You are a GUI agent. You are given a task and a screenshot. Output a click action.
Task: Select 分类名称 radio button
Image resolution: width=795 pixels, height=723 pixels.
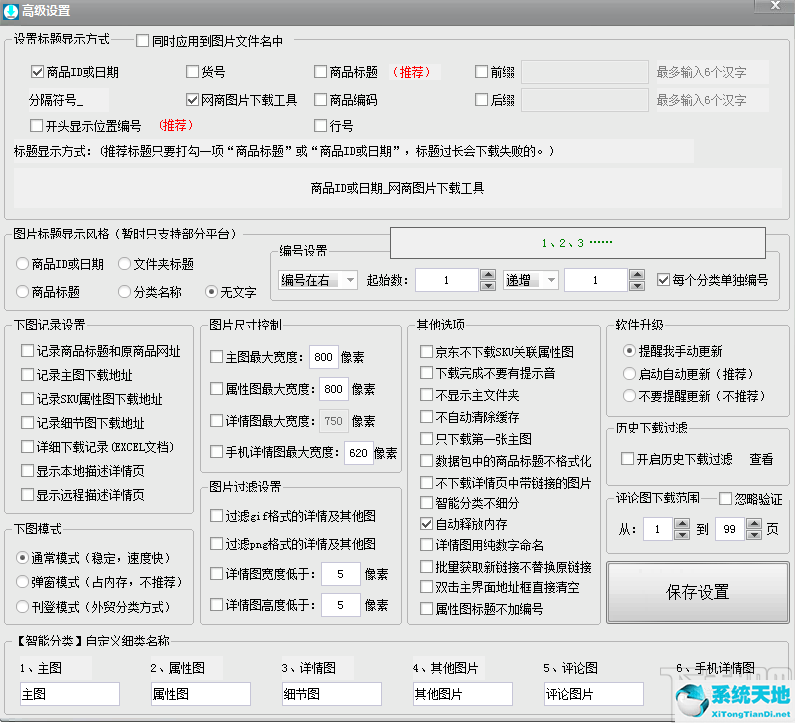(124, 292)
